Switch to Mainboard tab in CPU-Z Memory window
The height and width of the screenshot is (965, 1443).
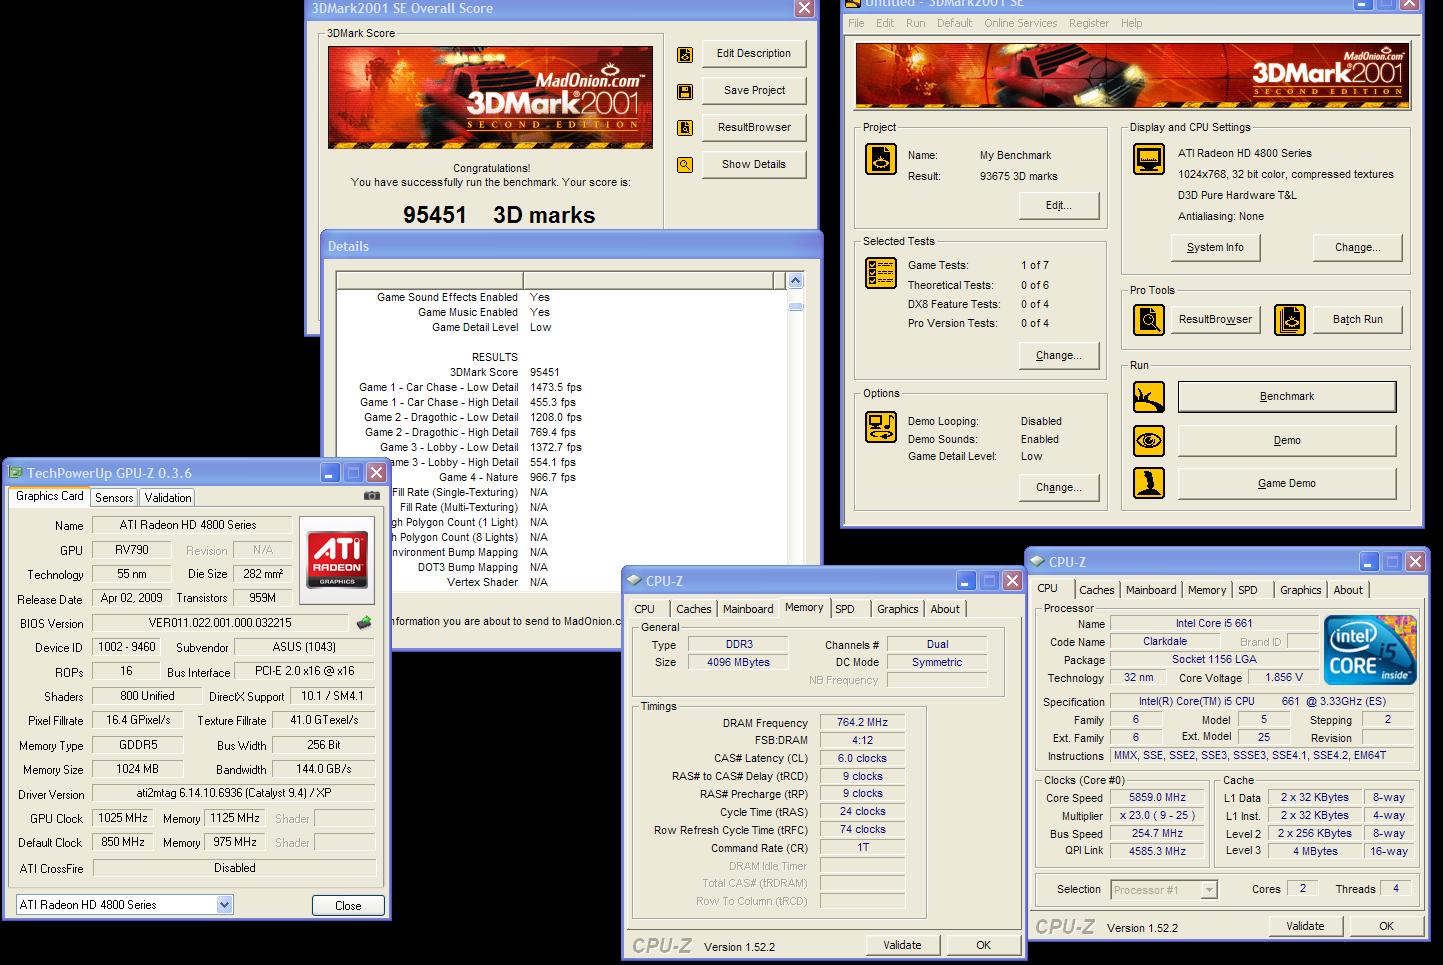tap(748, 609)
